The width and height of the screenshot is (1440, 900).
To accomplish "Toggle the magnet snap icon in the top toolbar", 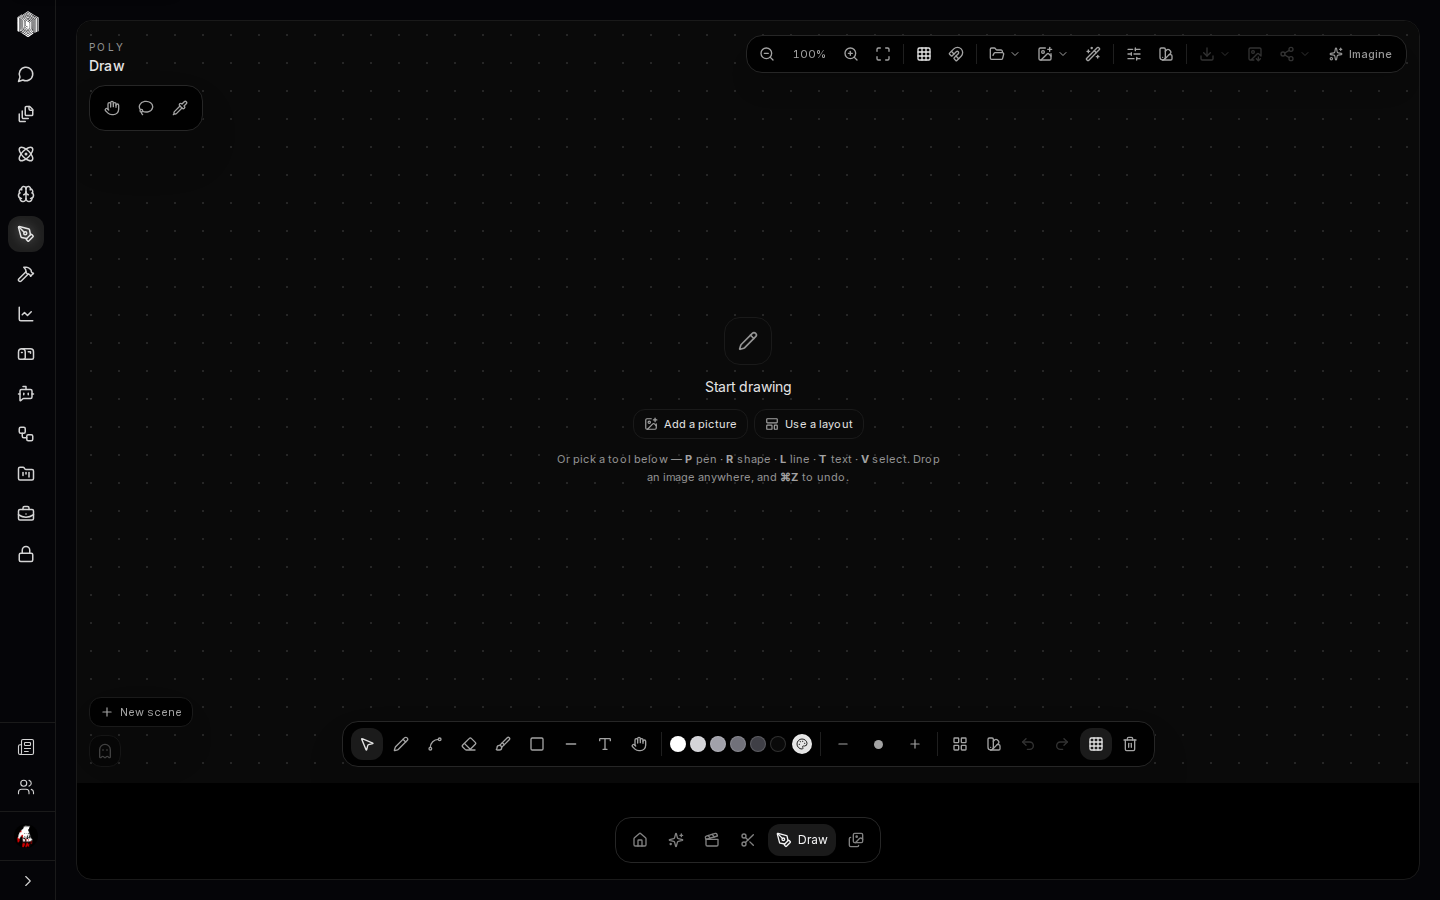I will (x=956, y=54).
